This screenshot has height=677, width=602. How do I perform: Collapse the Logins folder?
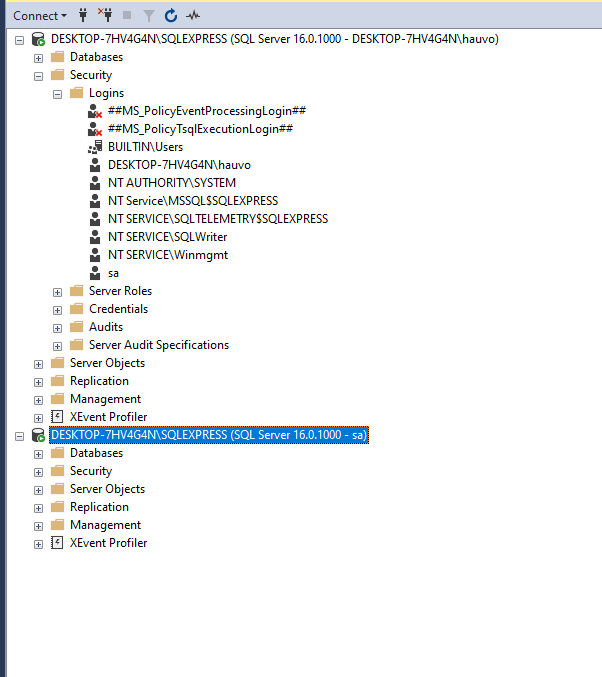58,93
